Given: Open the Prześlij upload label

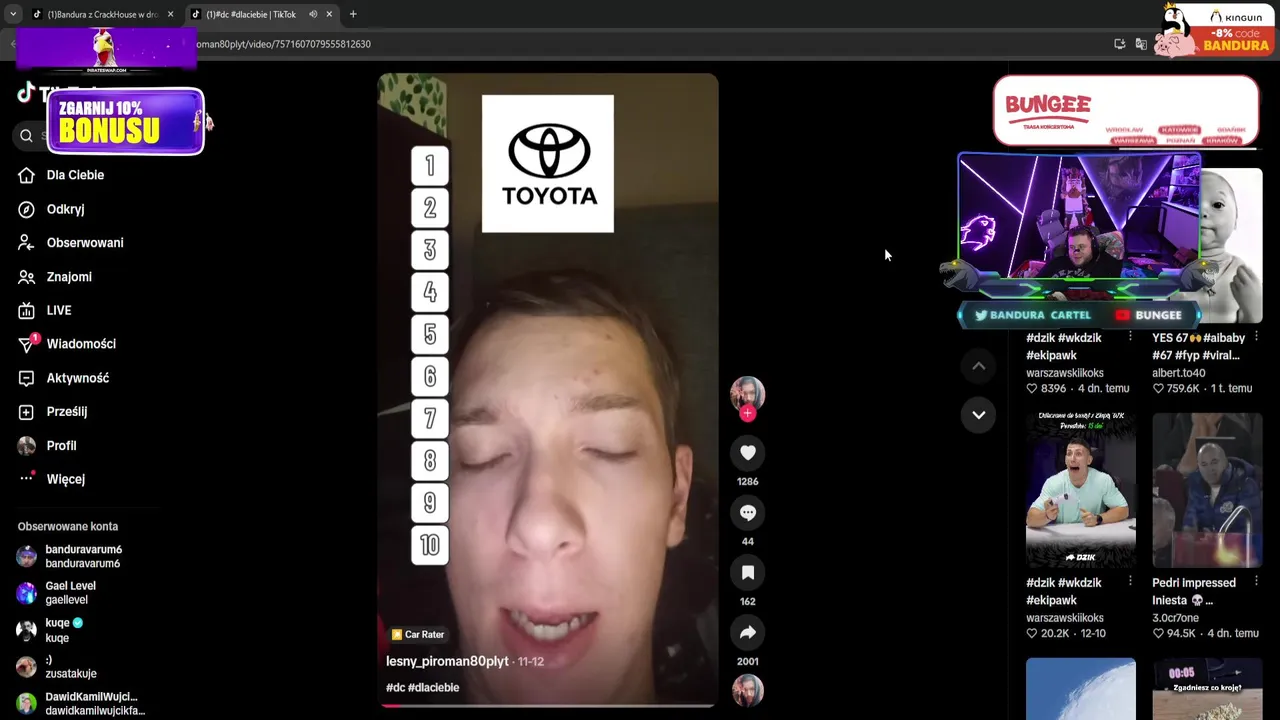Looking at the screenshot, I should [67, 412].
